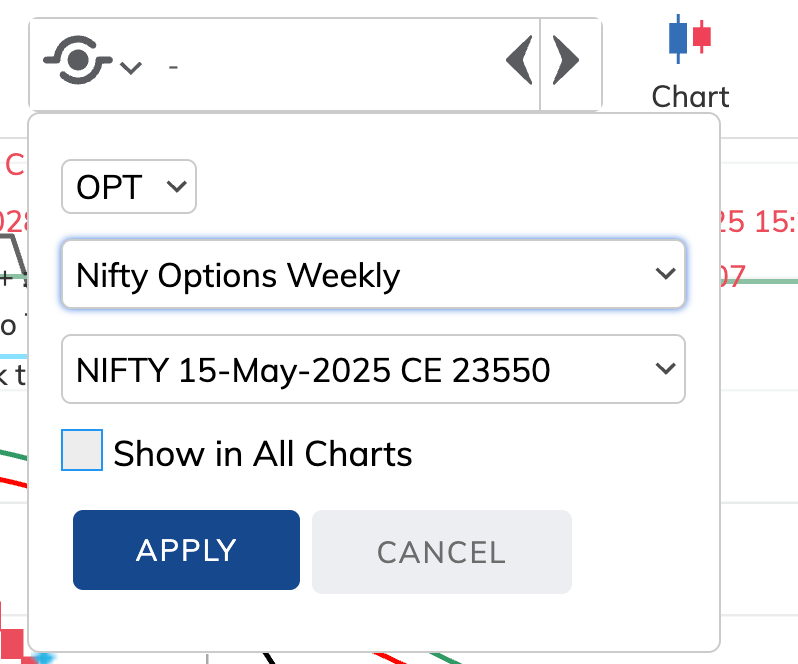Image resolution: width=798 pixels, height=664 pixels.
Task: Click the arrow on the OPT selector
Action: pyautogui.click(x=177, y=187)
